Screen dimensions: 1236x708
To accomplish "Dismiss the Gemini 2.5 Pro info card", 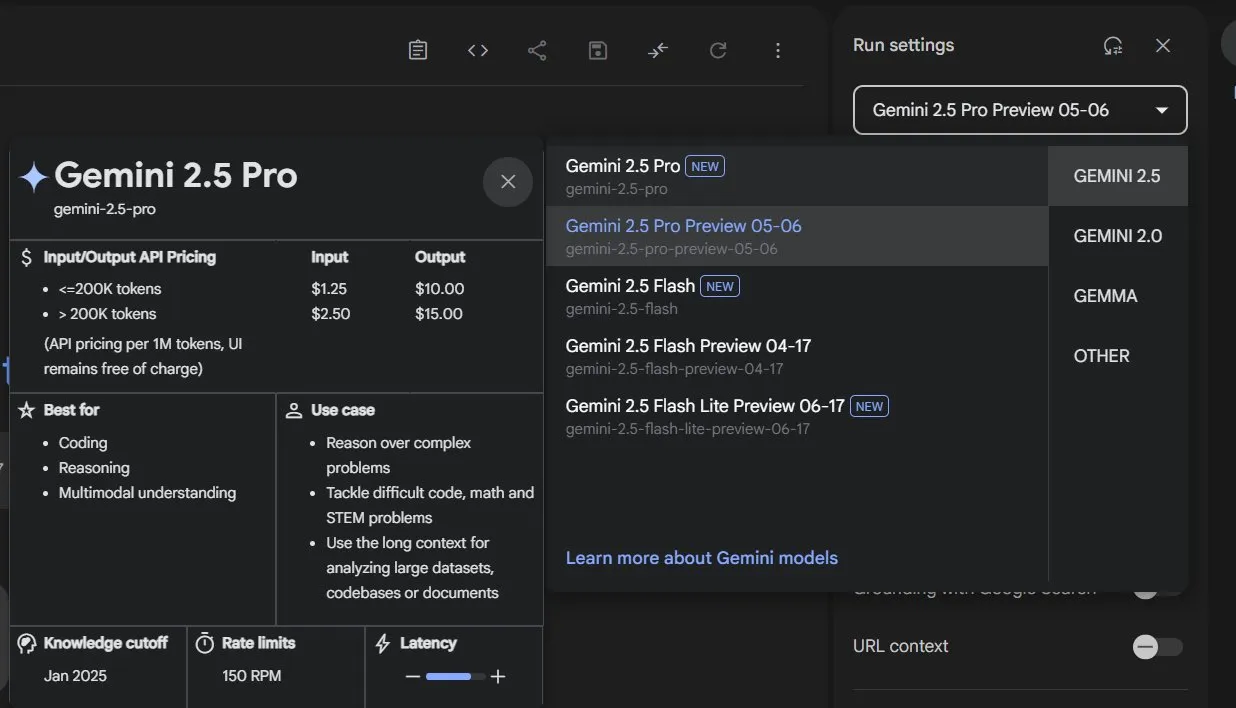I will tap(508, 181).
